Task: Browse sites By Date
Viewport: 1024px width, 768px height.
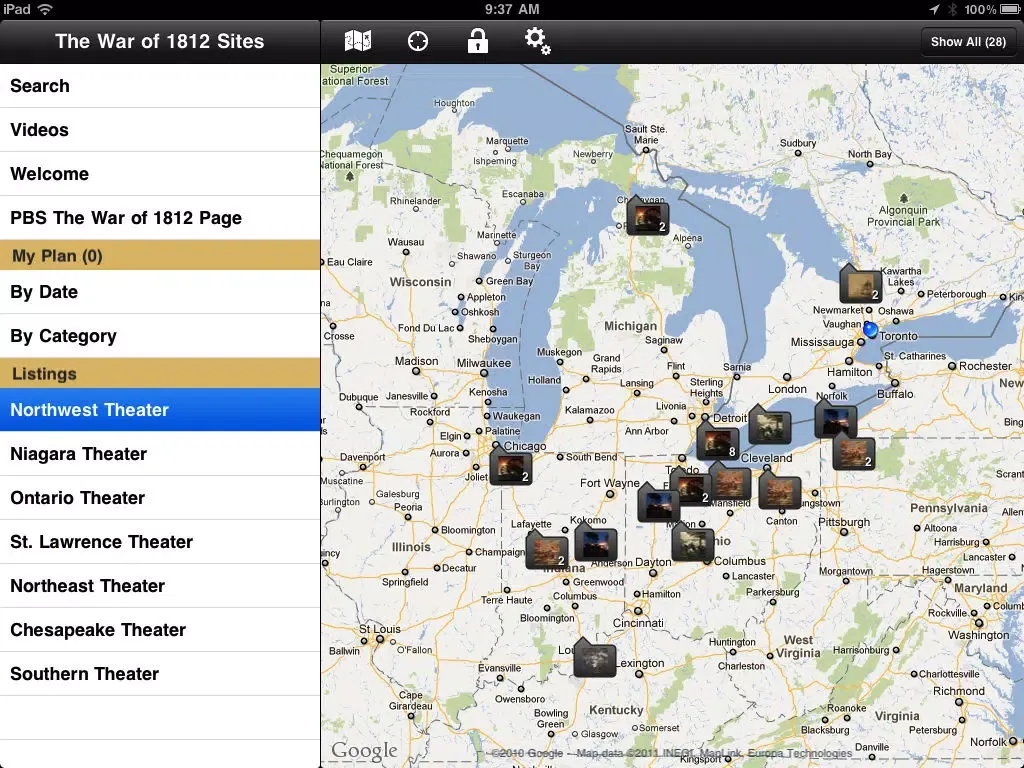Action: pyautogui.click(x=160, y=292)
